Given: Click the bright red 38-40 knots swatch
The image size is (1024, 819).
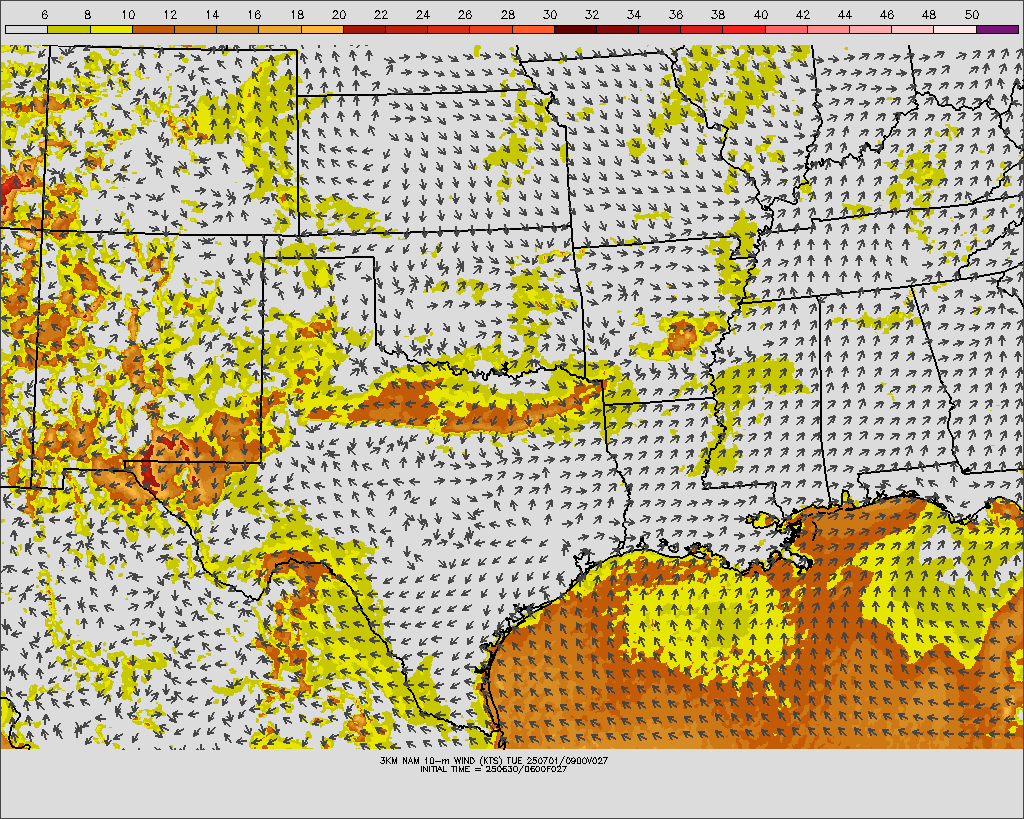Looking at the screenshot, I should [744, 29].
